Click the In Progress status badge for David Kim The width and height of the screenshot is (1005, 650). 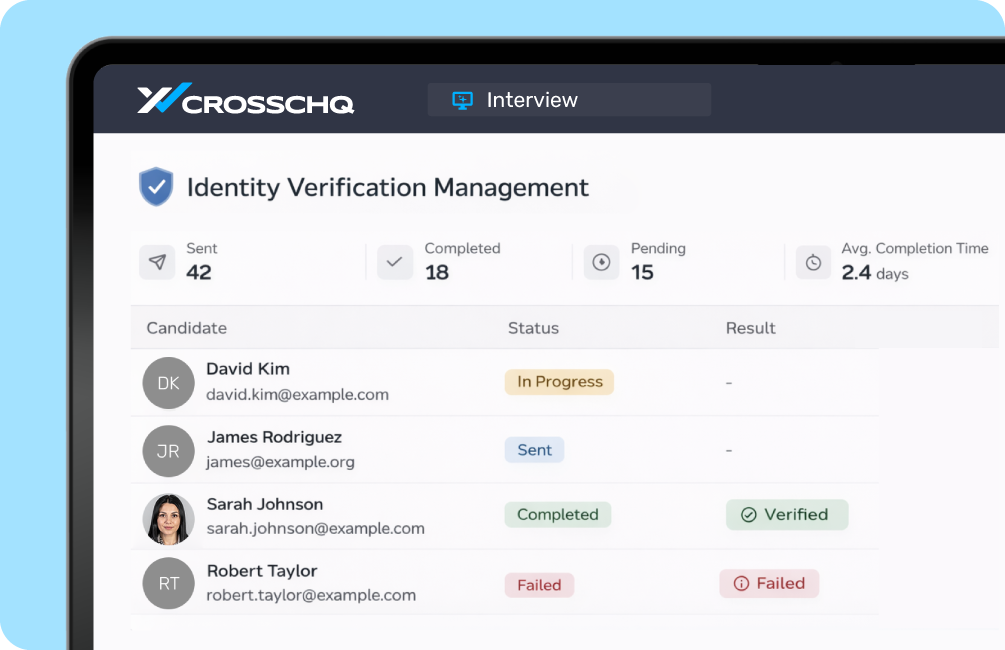click(x=559, y=382)
